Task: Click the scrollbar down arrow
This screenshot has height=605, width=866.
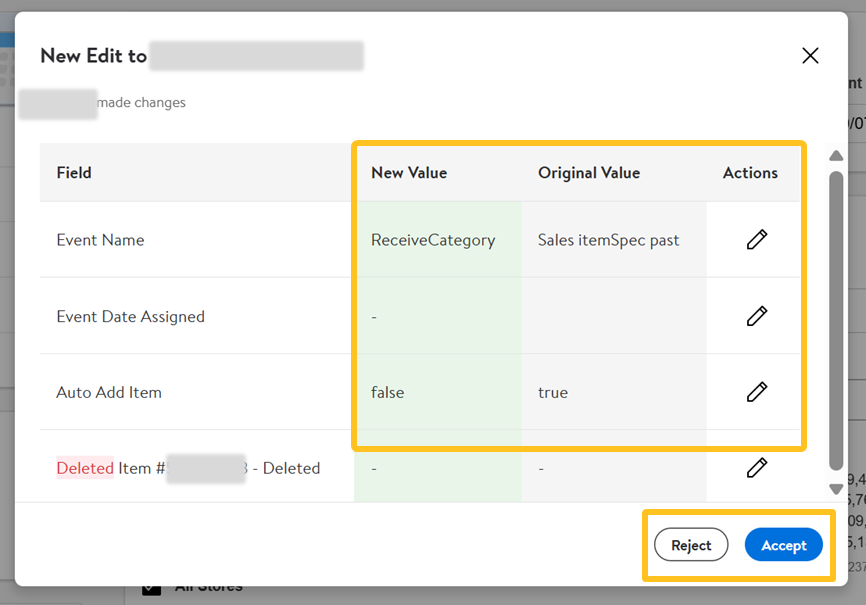Action: pos(836,489)
